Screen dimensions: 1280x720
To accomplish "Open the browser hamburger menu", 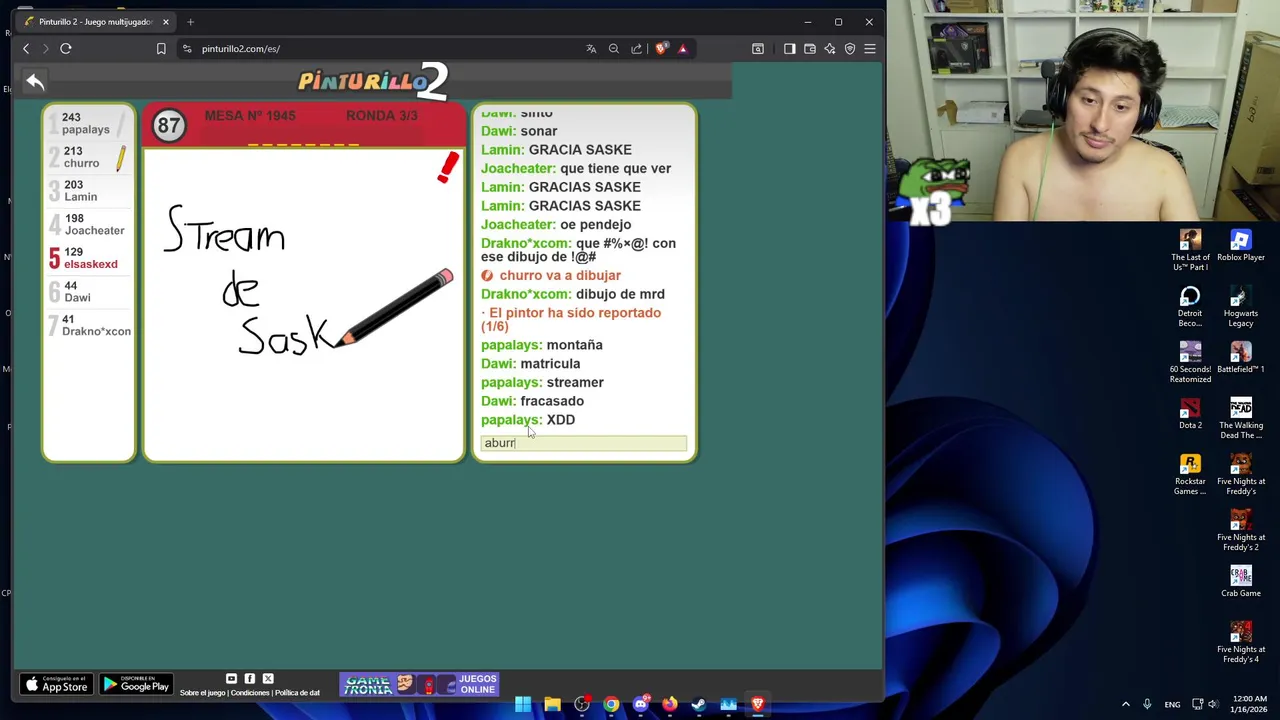I will [870, 48].
